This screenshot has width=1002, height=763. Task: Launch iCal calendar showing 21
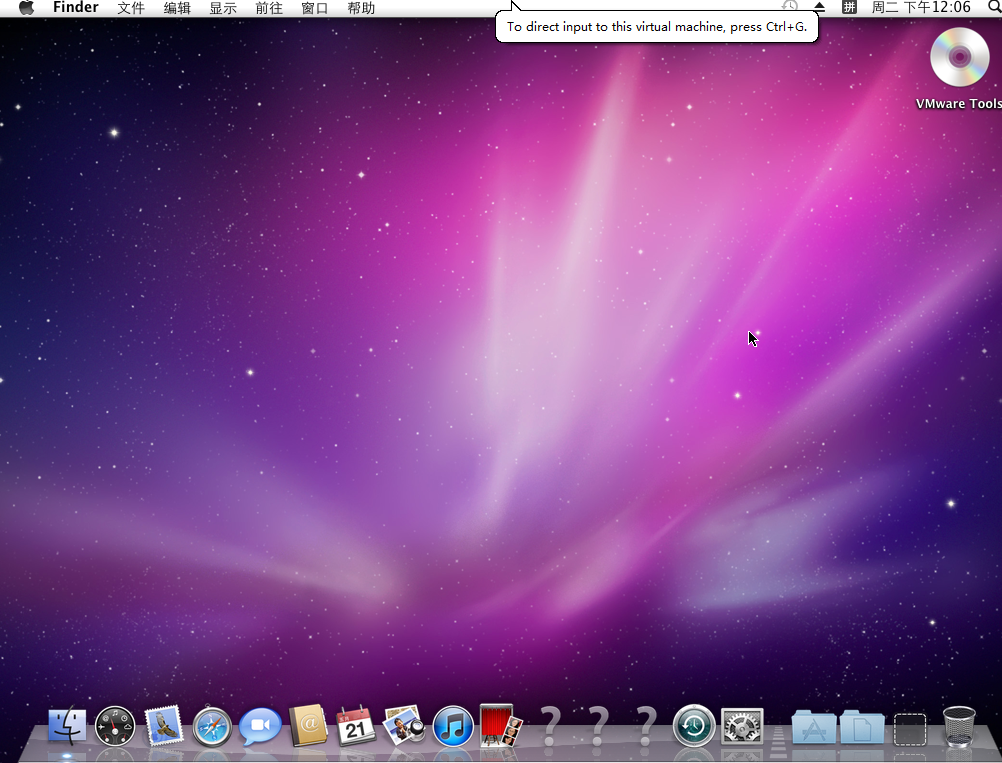pos(356,727)
